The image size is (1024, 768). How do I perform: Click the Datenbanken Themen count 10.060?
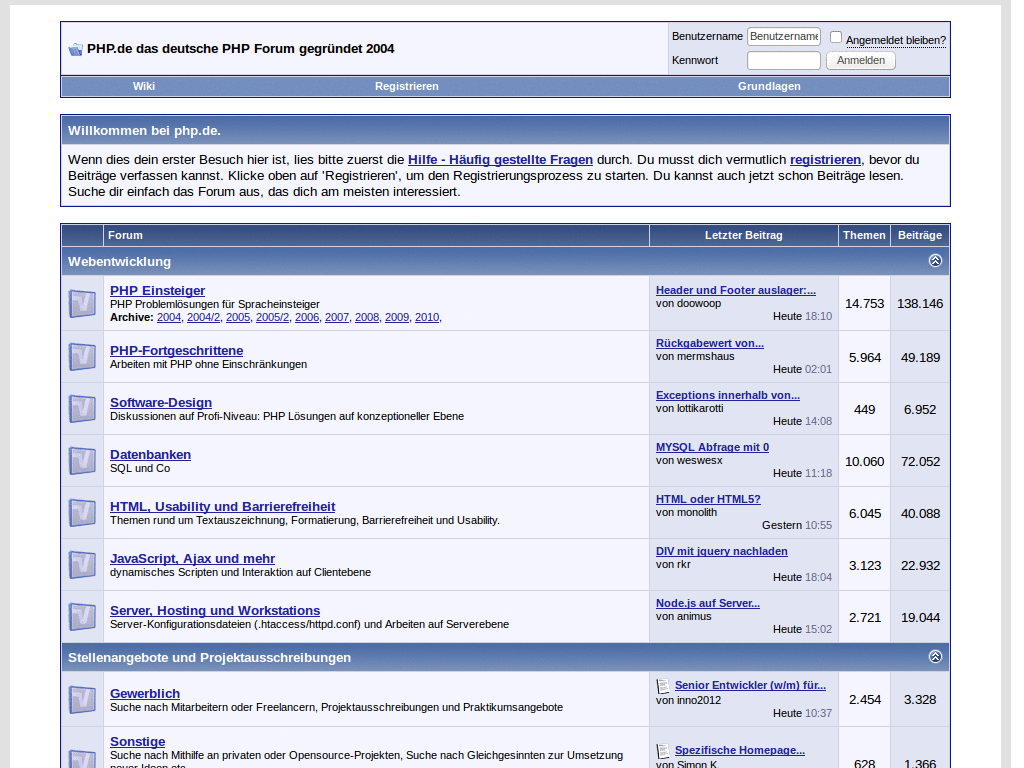[864, 462]
